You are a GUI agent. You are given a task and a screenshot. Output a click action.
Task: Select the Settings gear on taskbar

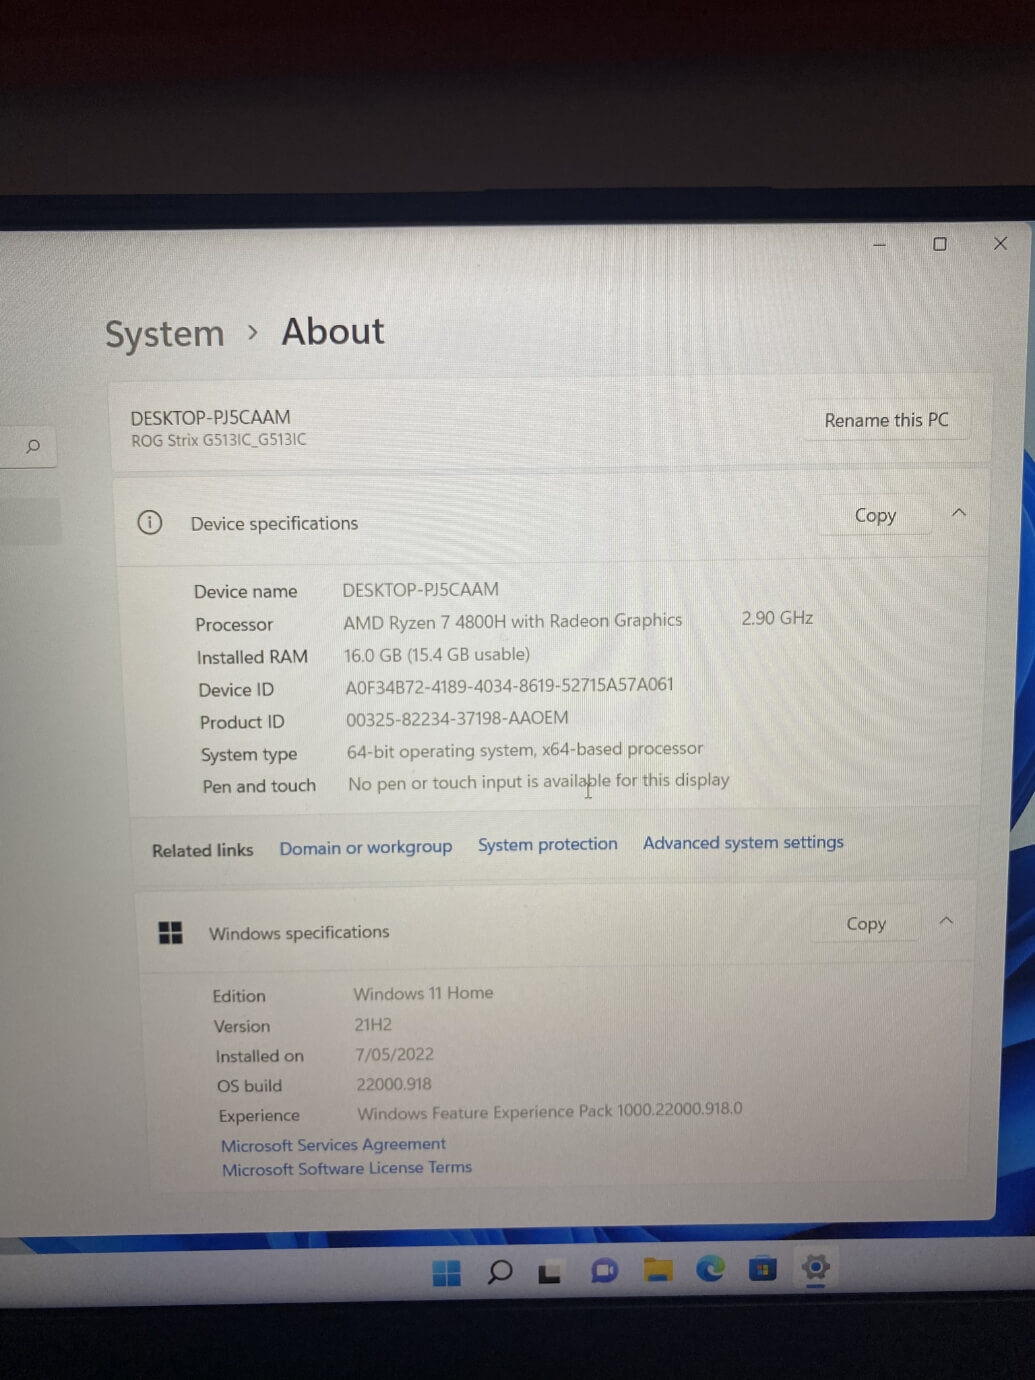(x=815, y=1267)
